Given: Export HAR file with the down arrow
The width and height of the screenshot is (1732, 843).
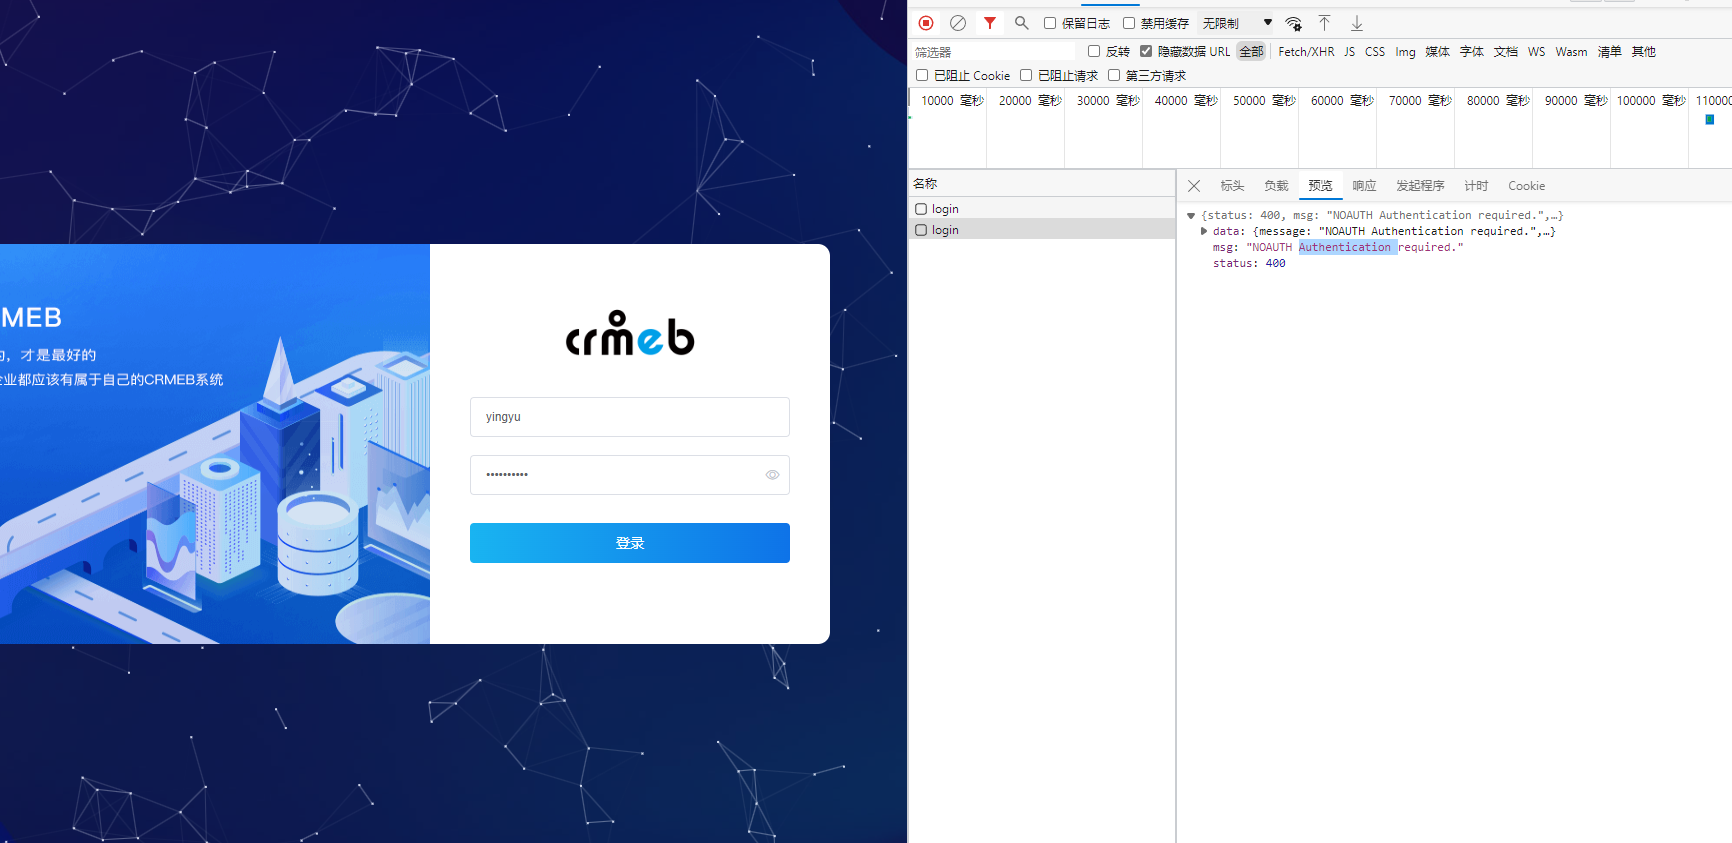Looking at the screenshot, I should pyautogui.click(x=1357, y=23).
